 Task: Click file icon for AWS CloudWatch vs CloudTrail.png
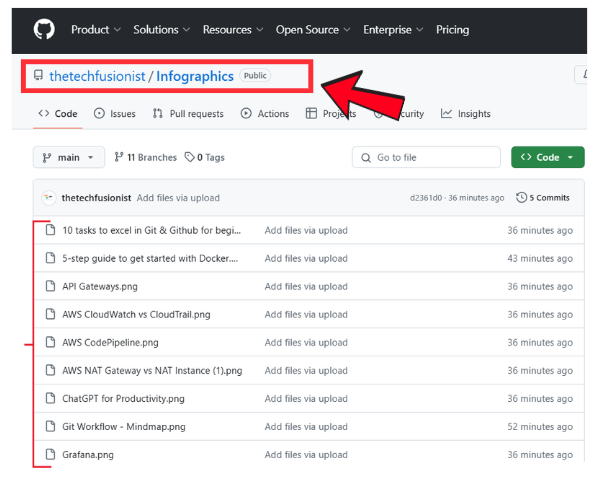coord(50,314)
